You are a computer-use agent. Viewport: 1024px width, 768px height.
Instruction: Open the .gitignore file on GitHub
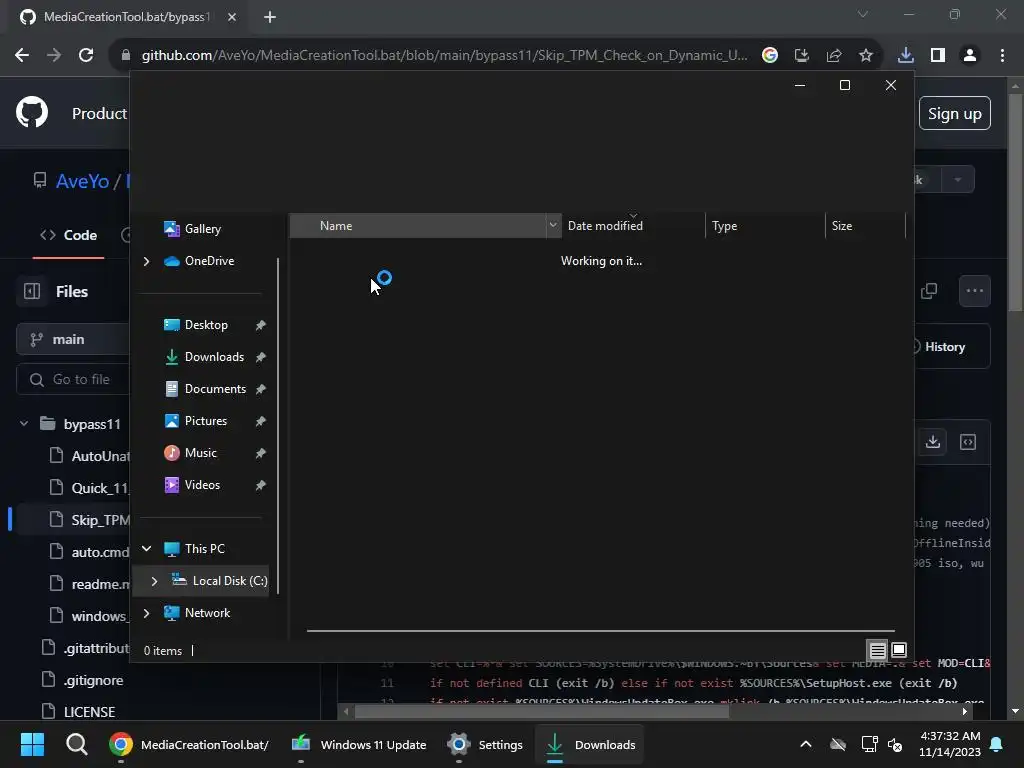pyautogui.click(x=93, y=680)
